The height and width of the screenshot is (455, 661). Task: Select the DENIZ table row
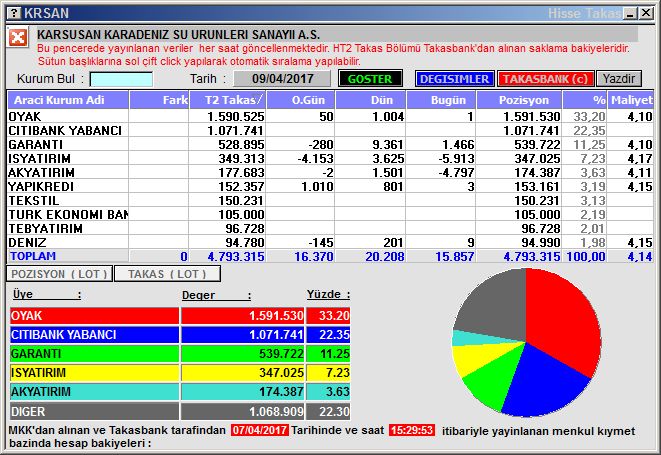[x=330, y=242]
